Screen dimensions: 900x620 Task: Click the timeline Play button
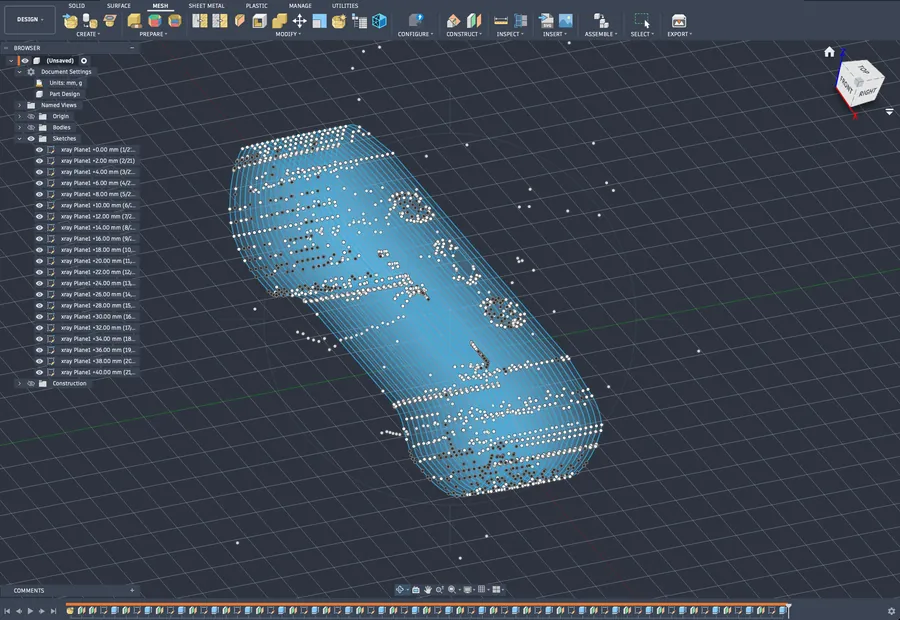coord(30,611)
